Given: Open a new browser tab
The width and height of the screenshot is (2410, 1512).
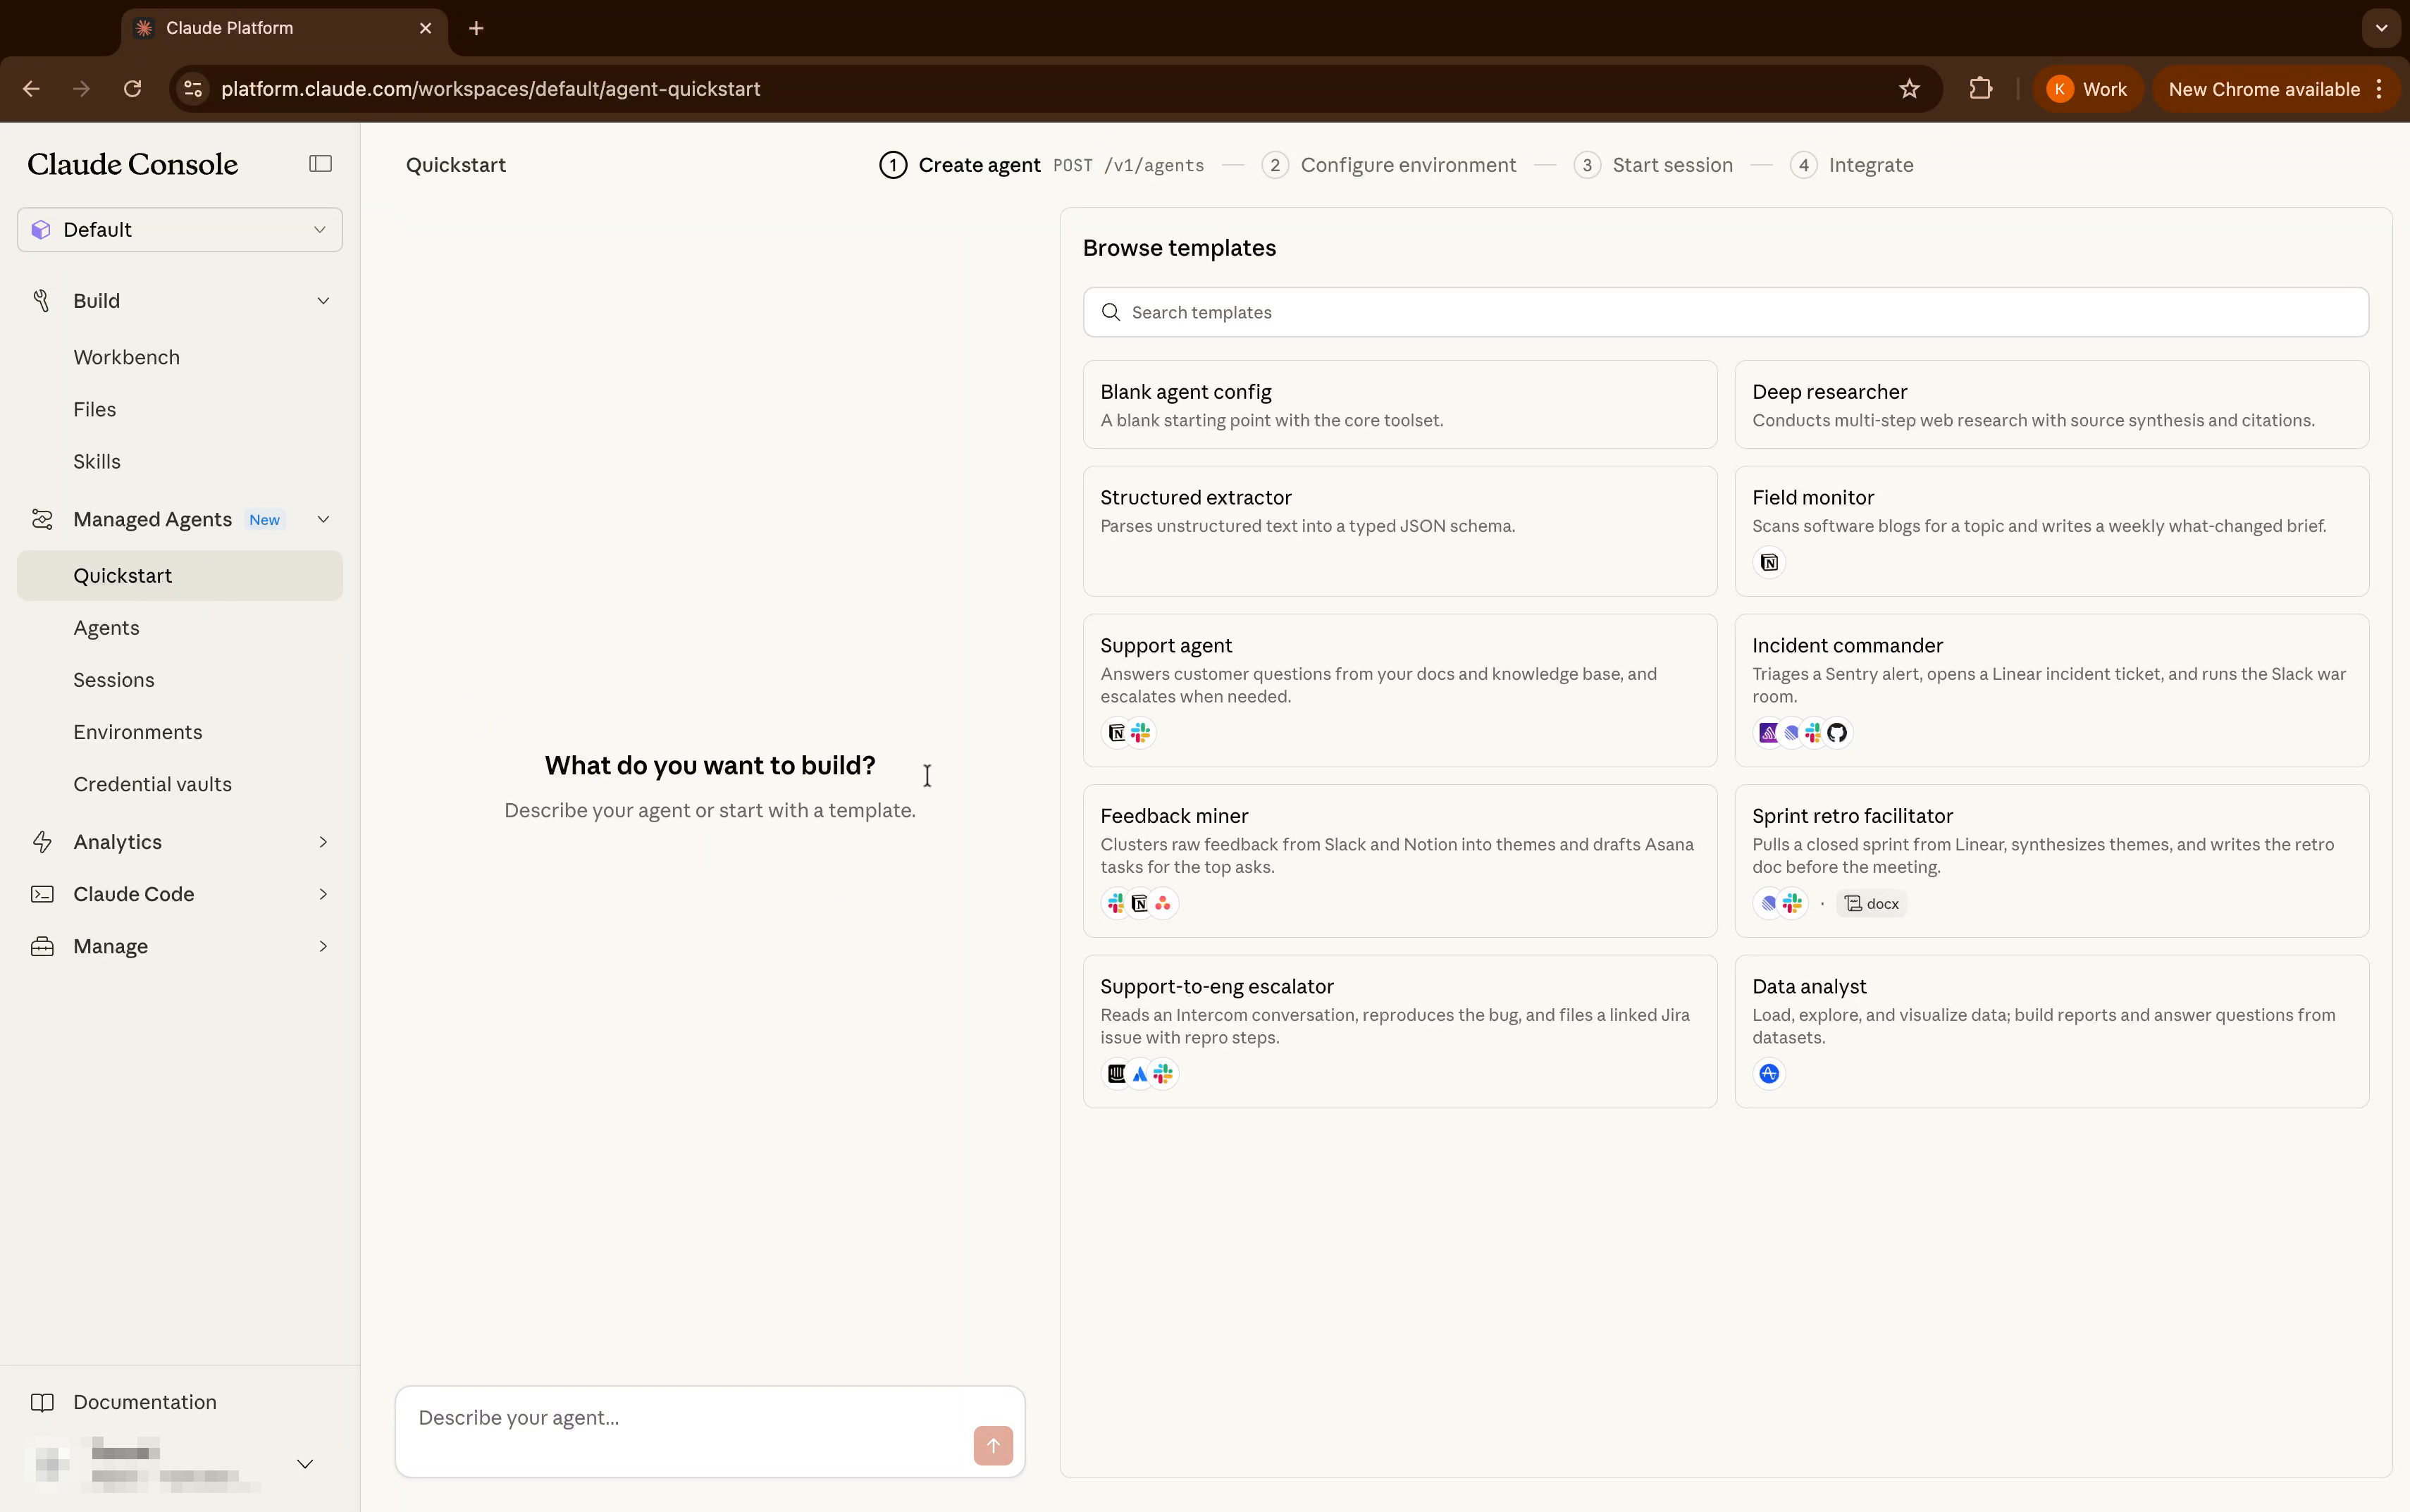Looking at the screenshot, I should coord(476,28).
